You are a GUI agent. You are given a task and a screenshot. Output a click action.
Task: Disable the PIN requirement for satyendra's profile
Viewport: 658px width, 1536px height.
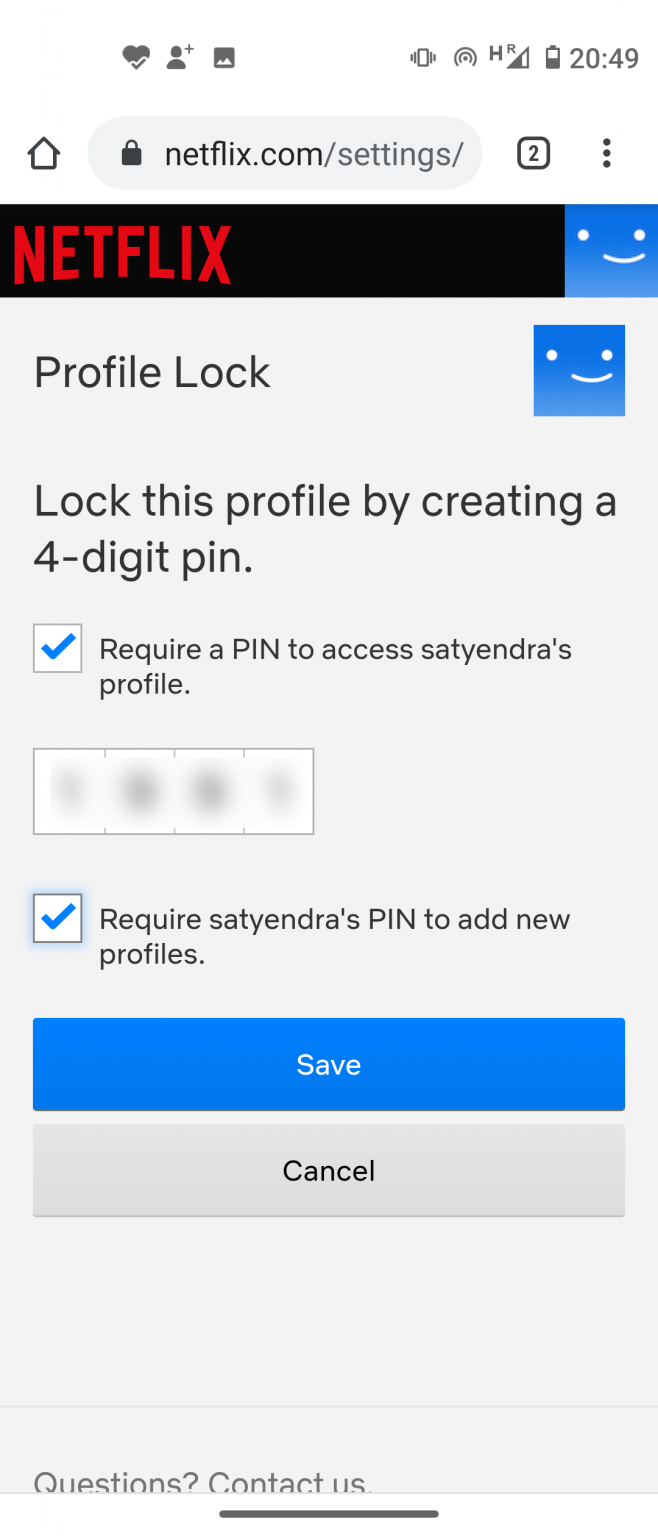57,648
